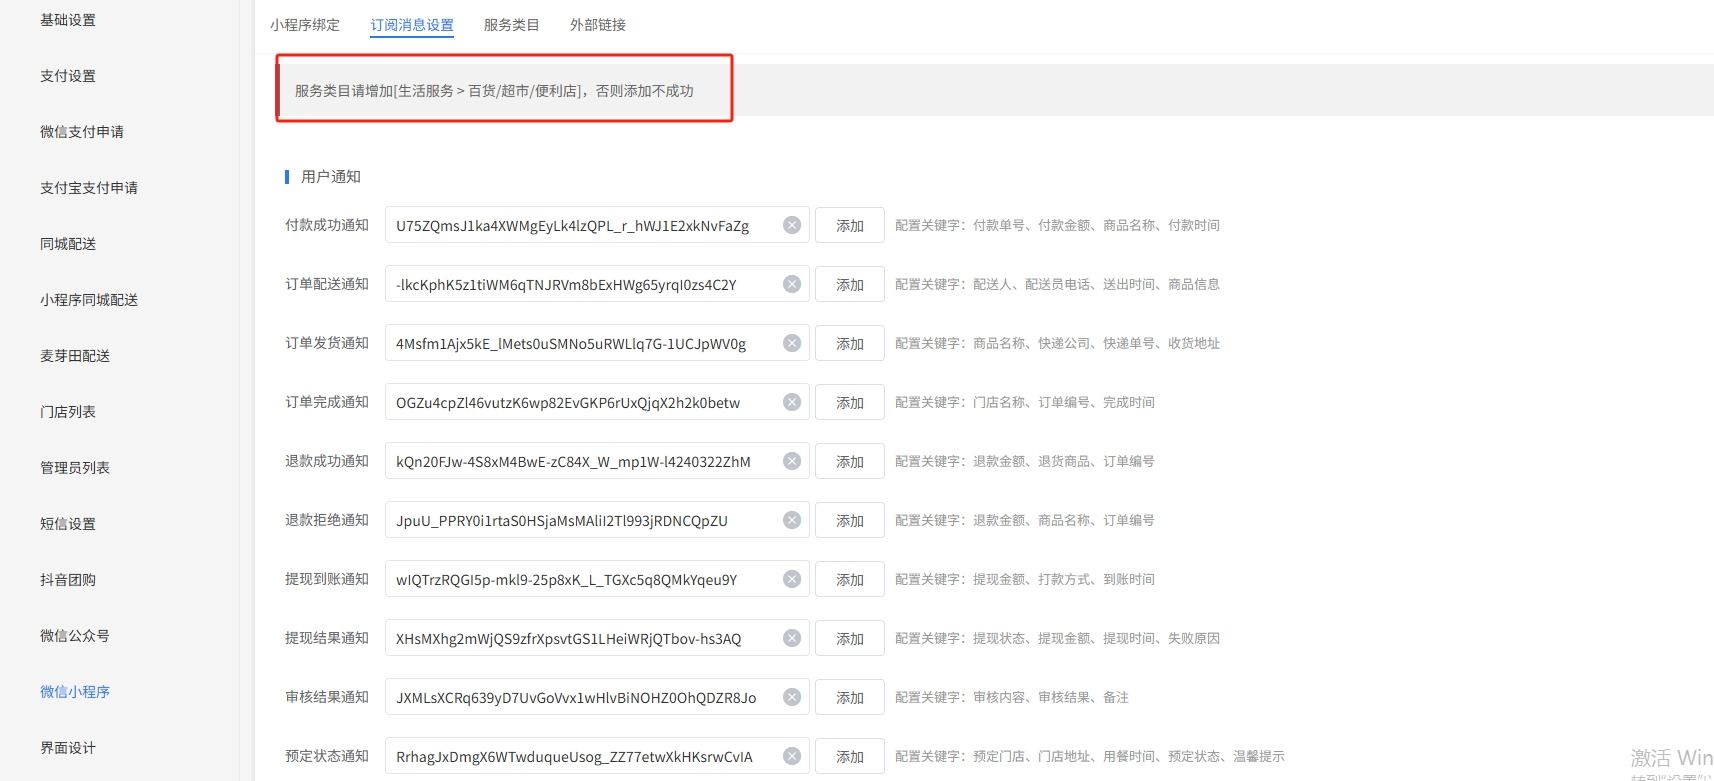Click 添加 for 提现结果通知

pyautogui.click(x=849, y=638)
